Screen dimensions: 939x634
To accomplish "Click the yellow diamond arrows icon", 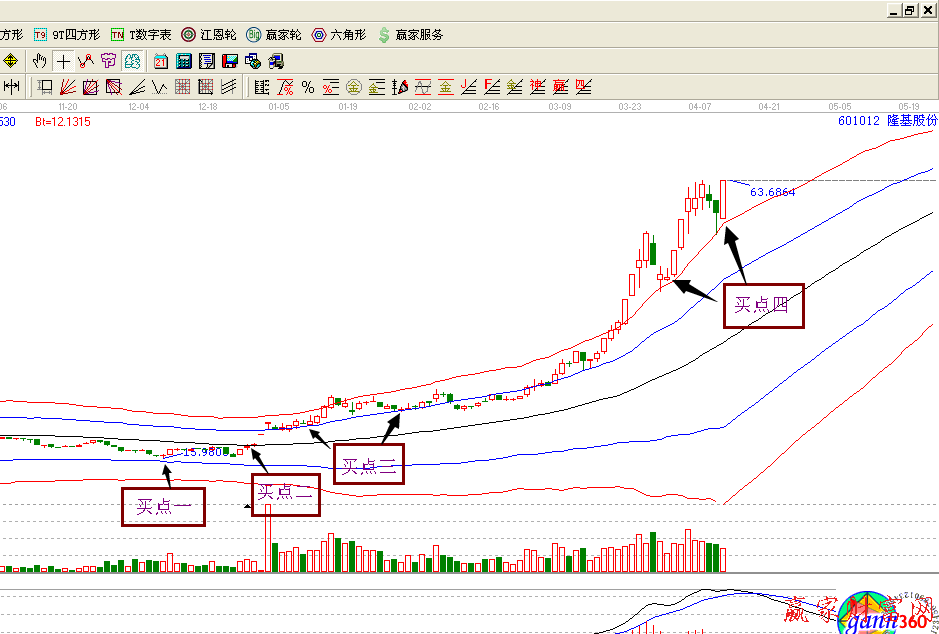I will pyautogui.click(x=10, y=61).
